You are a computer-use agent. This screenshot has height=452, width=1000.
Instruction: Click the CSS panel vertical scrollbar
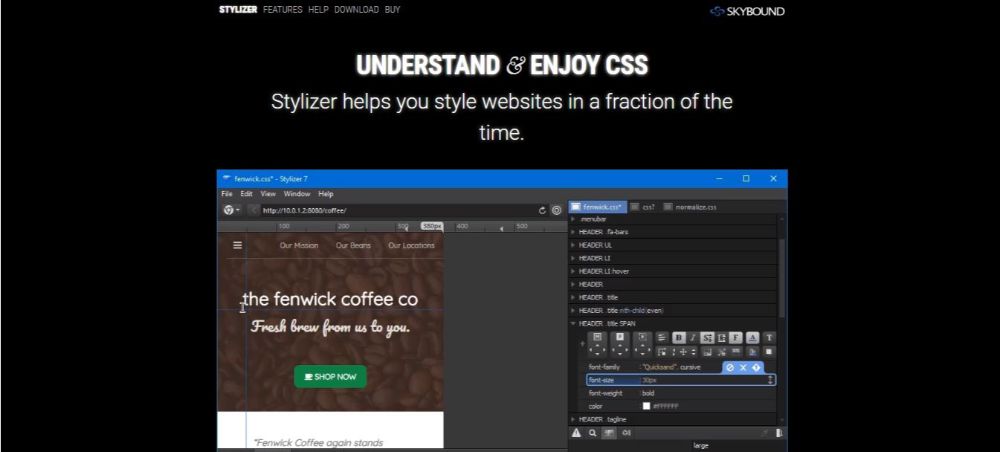coord(781,277)
